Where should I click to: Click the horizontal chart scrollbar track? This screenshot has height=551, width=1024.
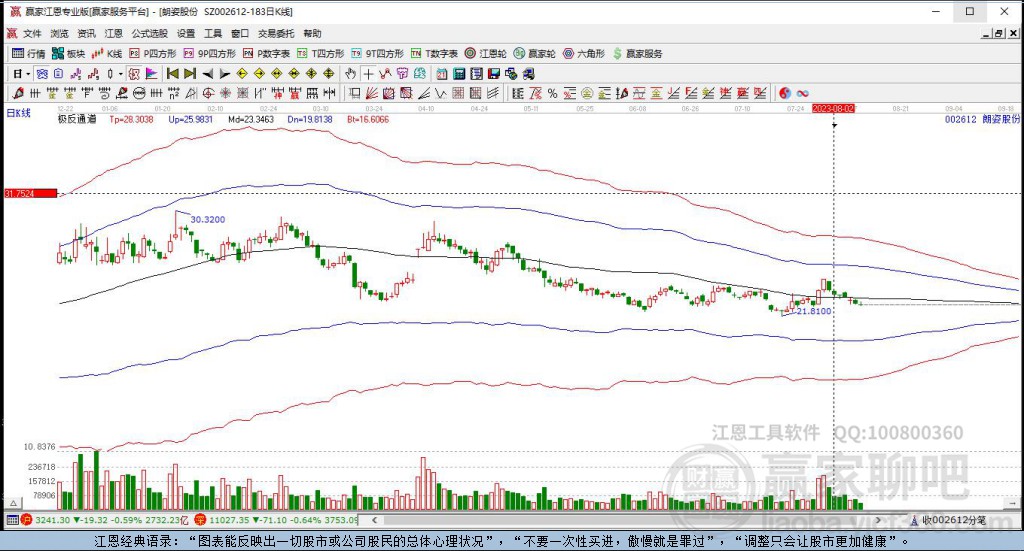click(627, 520)
